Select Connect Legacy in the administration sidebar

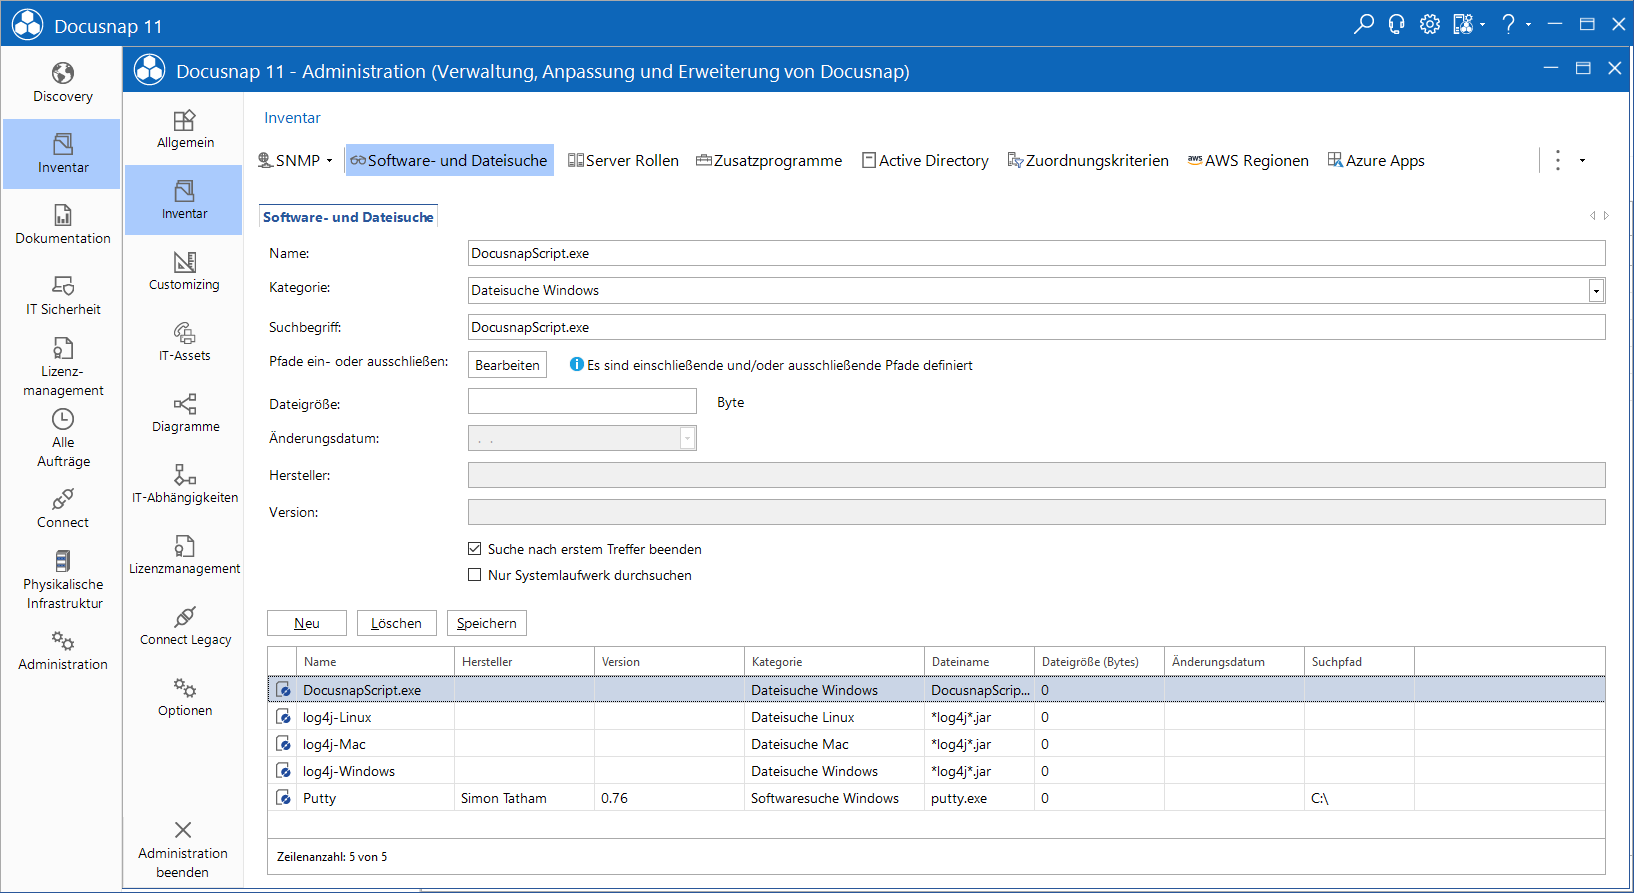pos(184,626)
